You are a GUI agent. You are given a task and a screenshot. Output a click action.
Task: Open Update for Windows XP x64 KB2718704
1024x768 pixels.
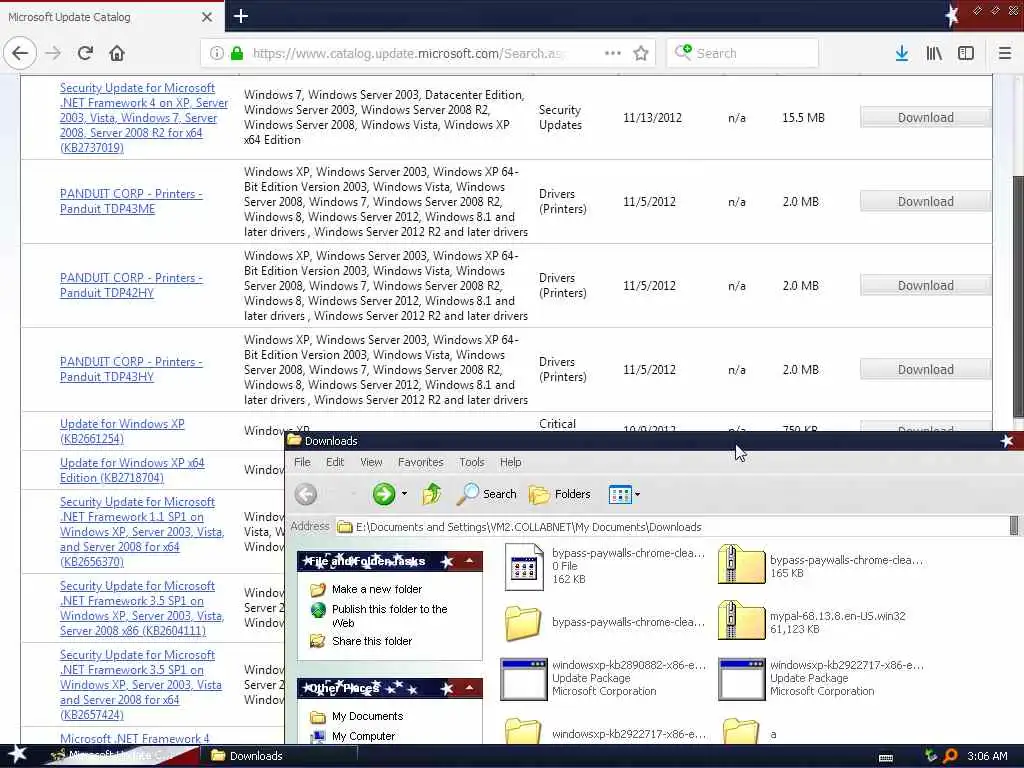[x=132, y=470]
